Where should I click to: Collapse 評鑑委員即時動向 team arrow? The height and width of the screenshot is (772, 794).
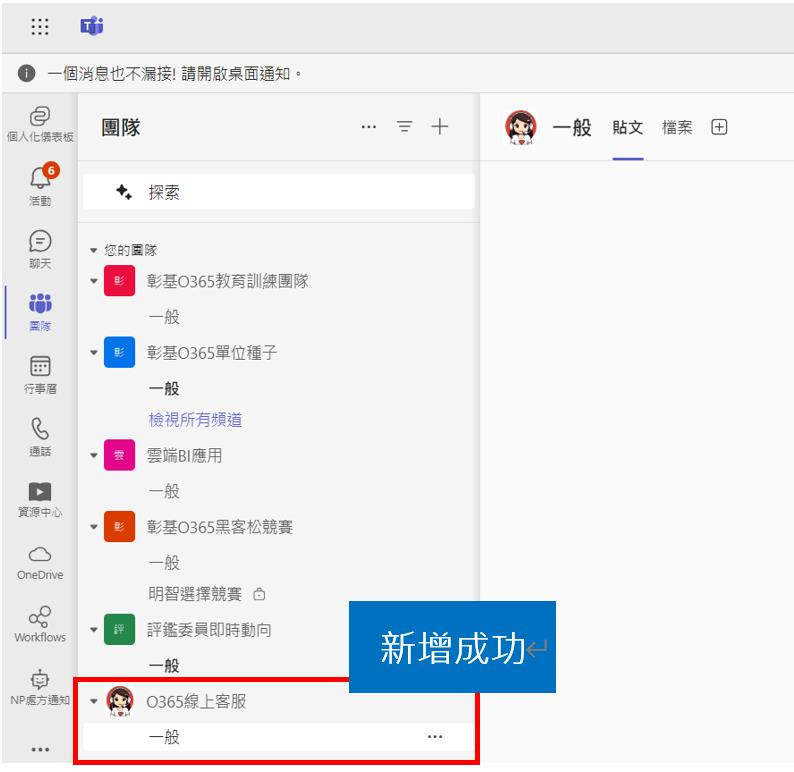click(x=94, y=630)
